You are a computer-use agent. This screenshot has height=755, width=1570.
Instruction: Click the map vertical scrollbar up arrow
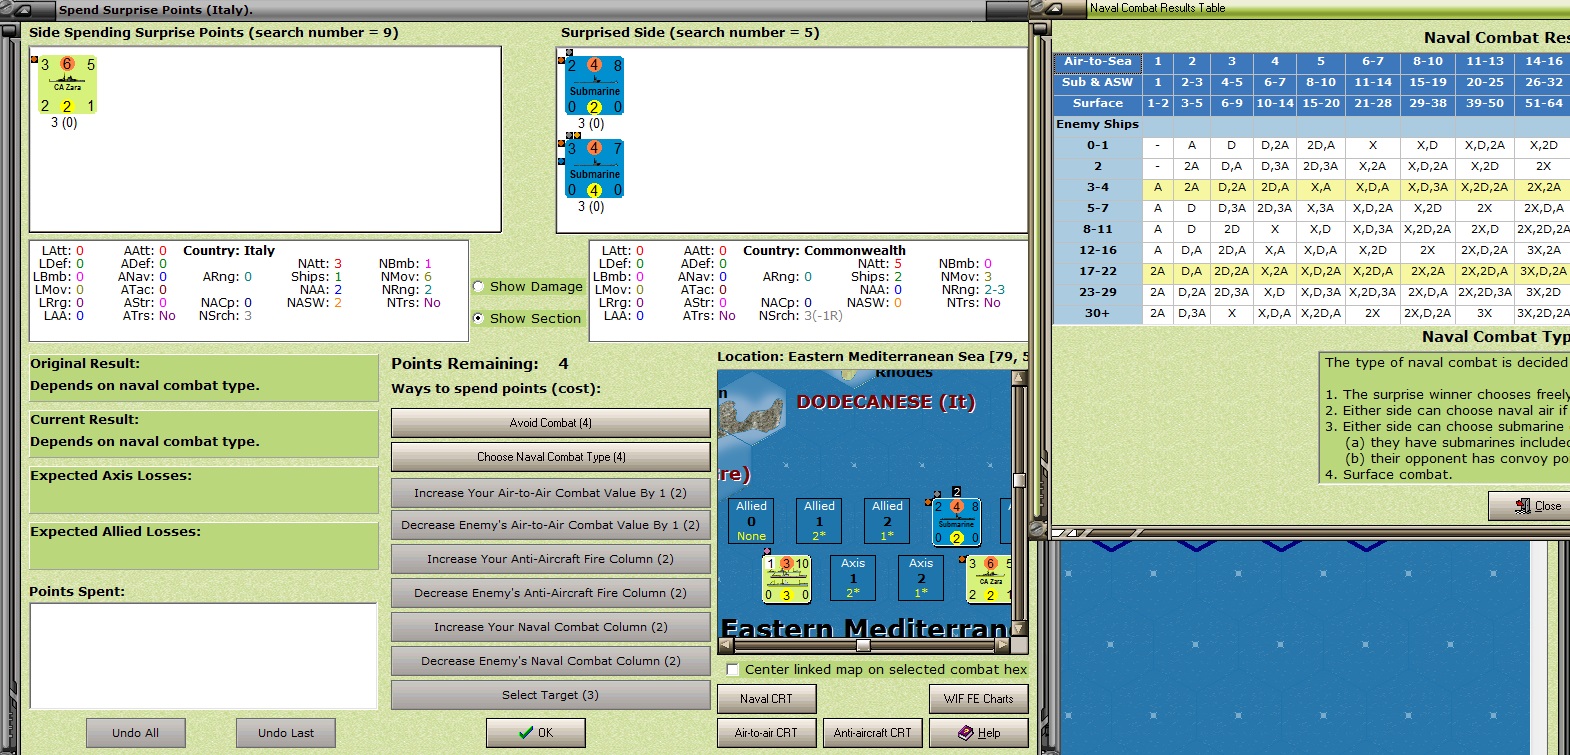tap(1019, 378)
